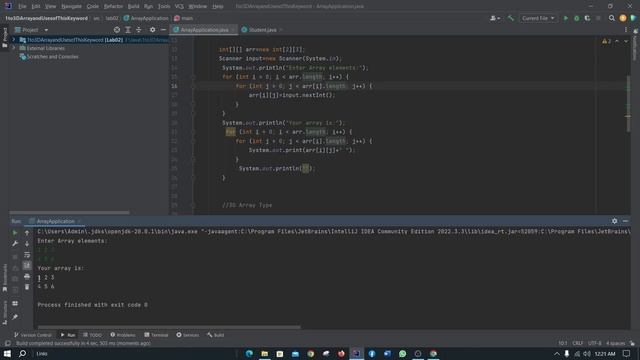
Task: Open the TODO tool window
Action: coord(92,335)
